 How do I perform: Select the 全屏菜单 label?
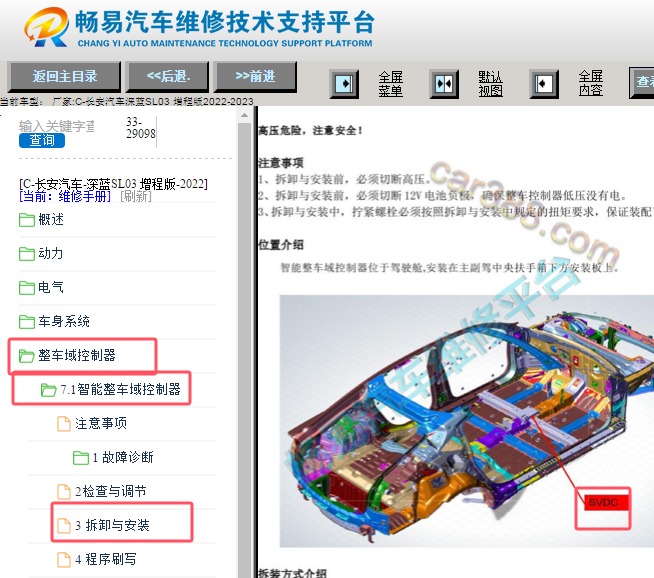(391, 84)
